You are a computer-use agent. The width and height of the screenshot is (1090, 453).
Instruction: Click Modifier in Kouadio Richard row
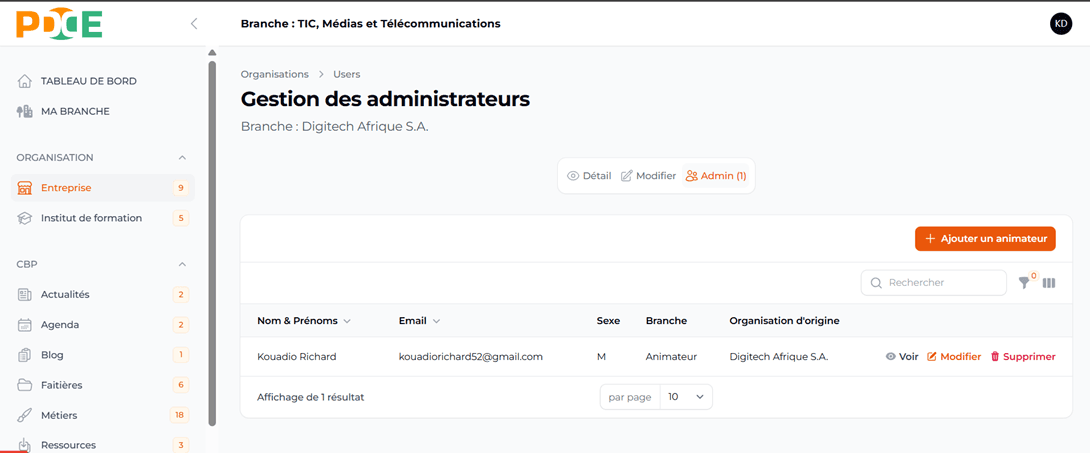954,356
